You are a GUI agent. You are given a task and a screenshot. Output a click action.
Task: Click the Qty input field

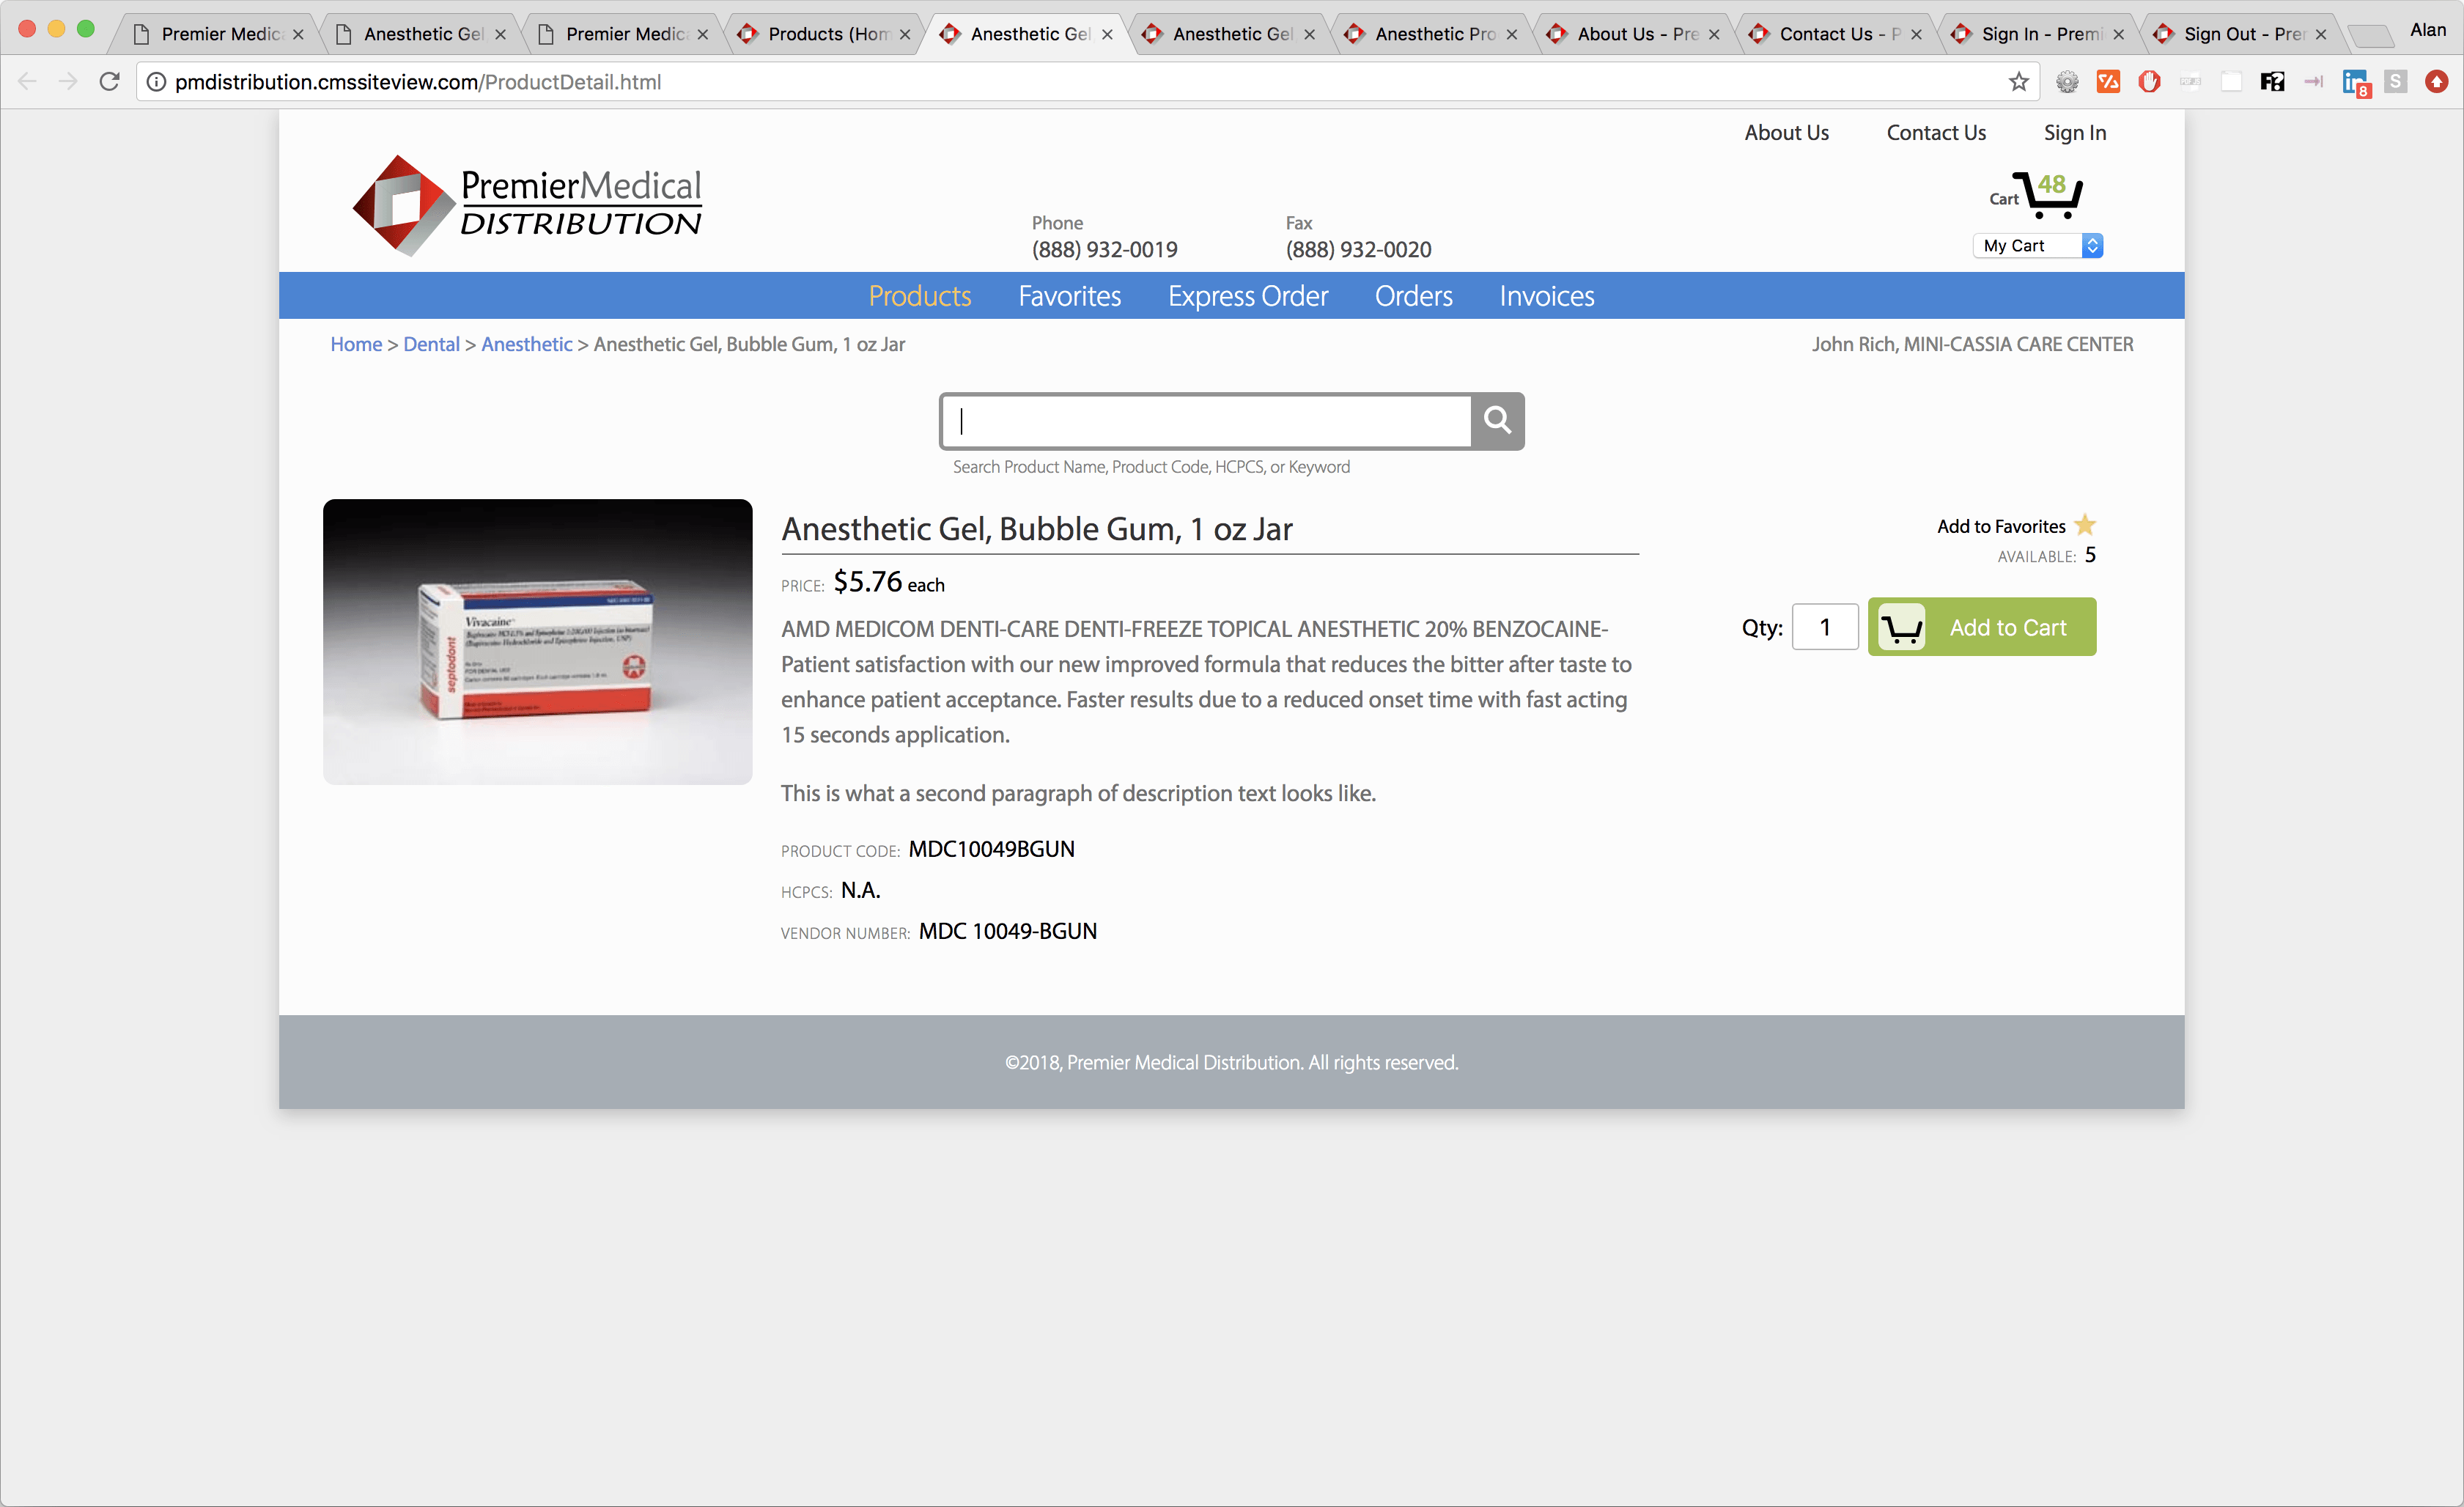[1825, 627]
